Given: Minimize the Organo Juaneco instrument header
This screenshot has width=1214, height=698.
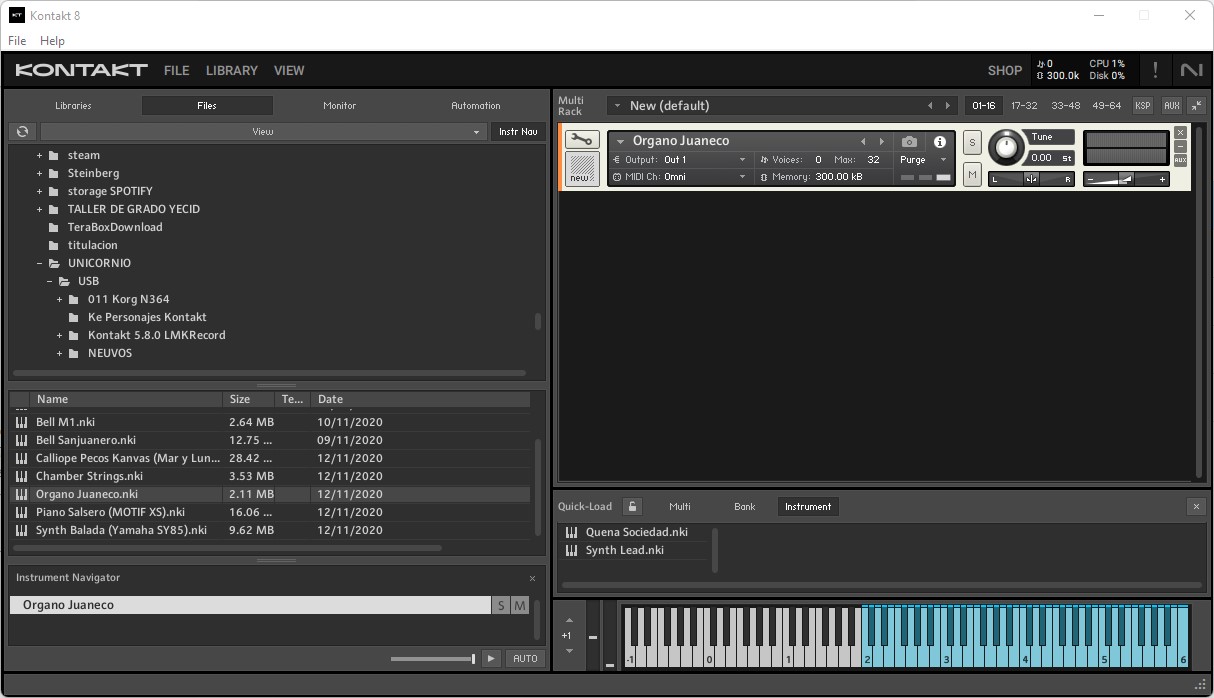Looking at the screenshot, I should coord(1180,146).
